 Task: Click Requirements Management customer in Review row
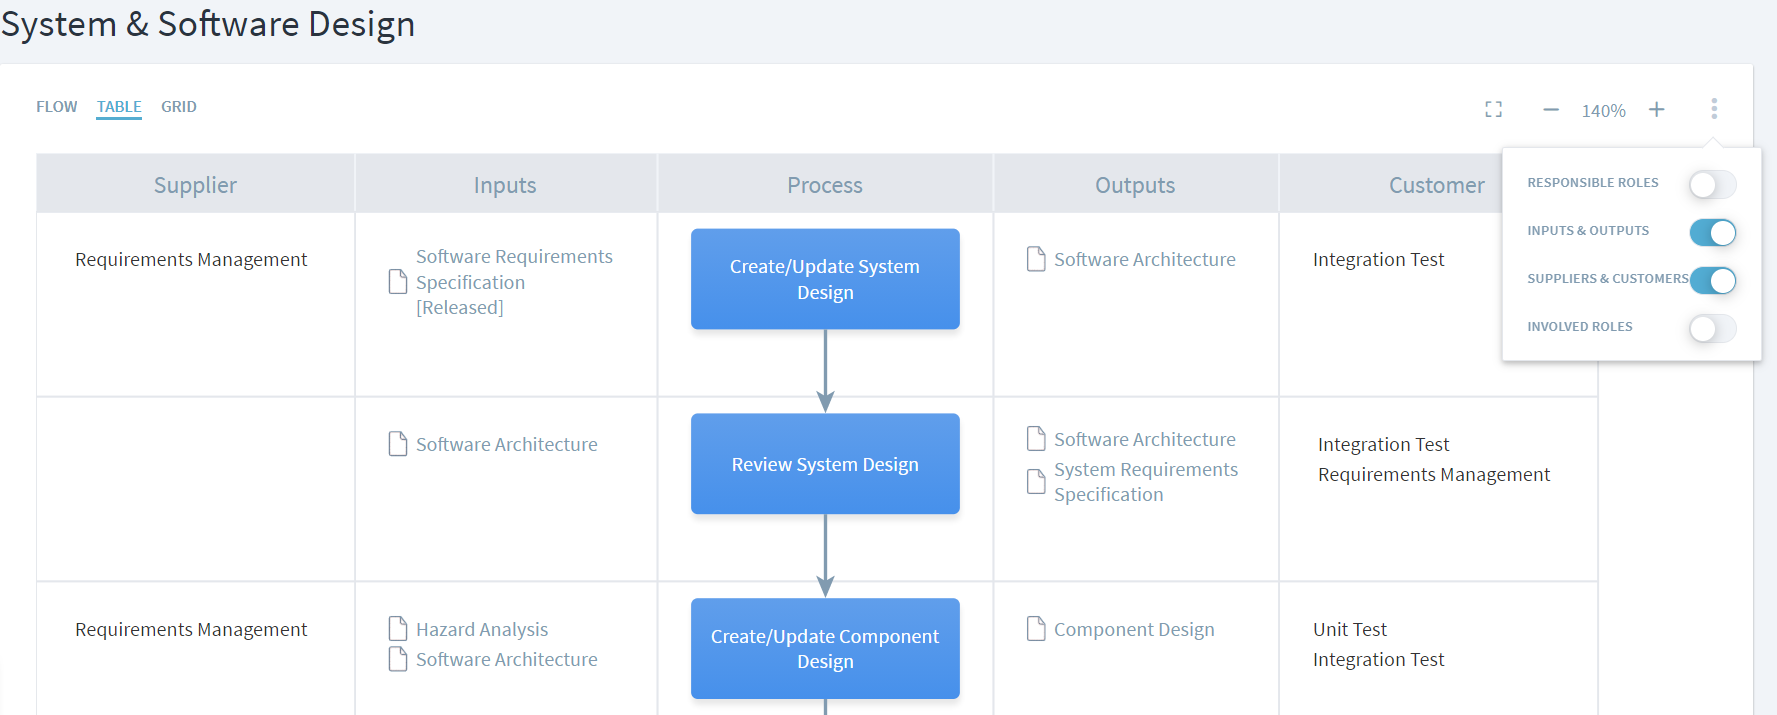tap(1434, 474)
